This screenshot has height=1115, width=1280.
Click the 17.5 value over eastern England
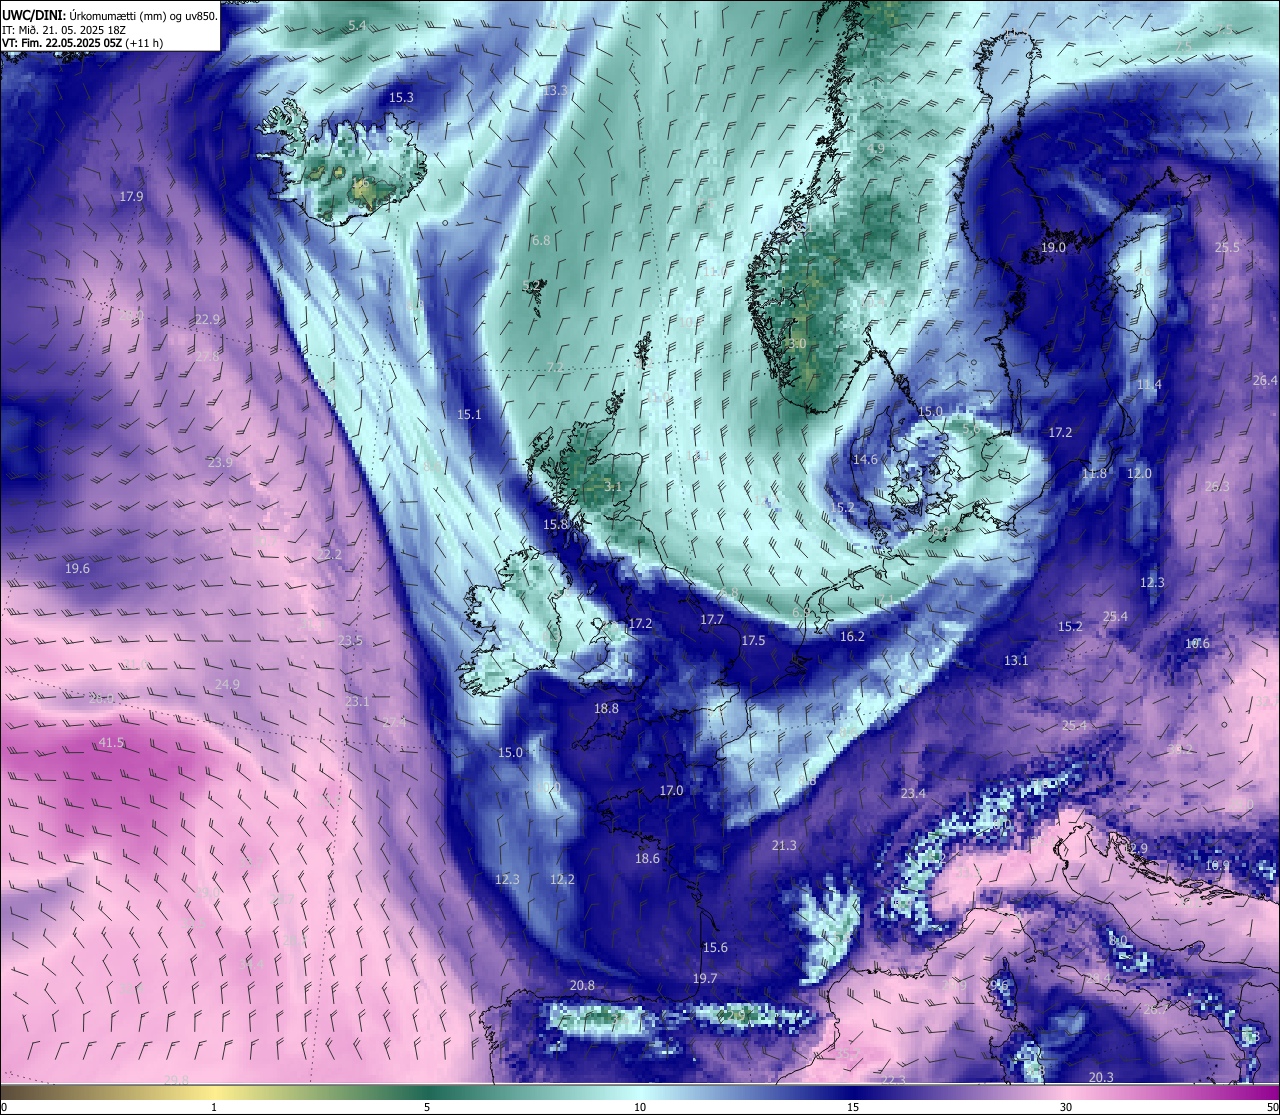(753, 641)
